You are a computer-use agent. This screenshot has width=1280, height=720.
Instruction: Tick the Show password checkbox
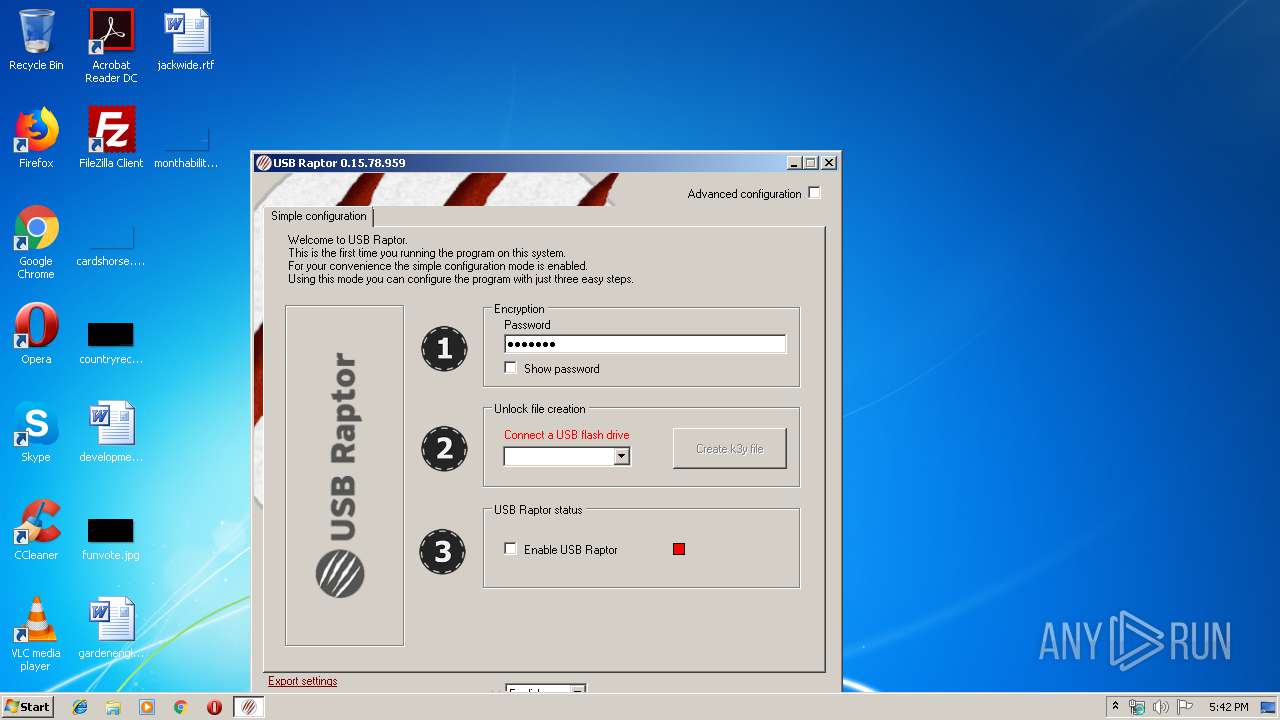[511, 368]
